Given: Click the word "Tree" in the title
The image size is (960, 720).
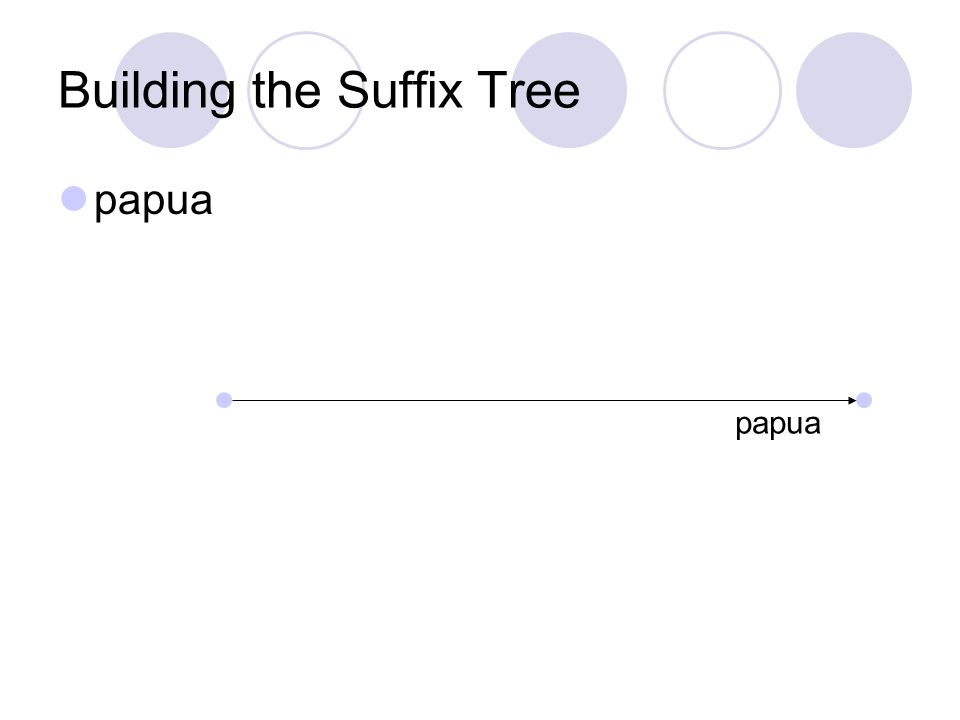Looking at the screenshot, I should click(x=528, y=90).
